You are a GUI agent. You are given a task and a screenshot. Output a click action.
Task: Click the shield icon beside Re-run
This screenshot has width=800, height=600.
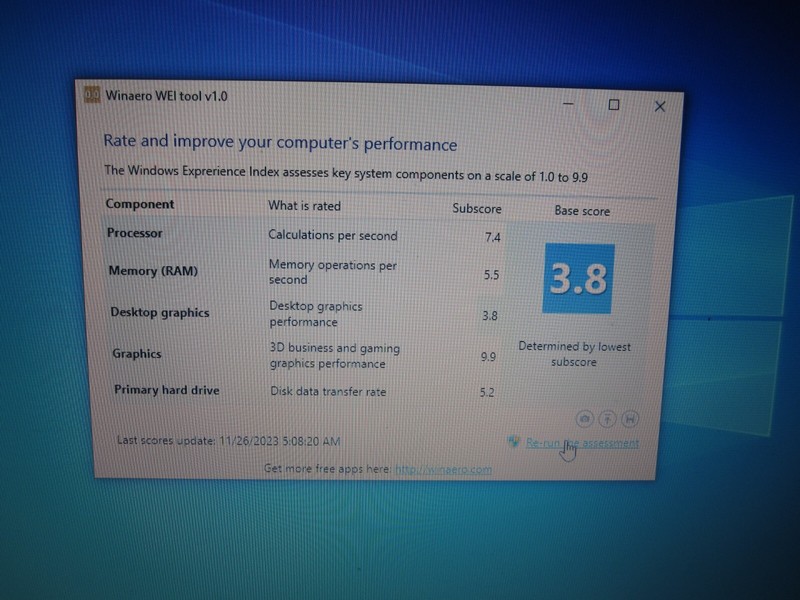tap(514, 442)
